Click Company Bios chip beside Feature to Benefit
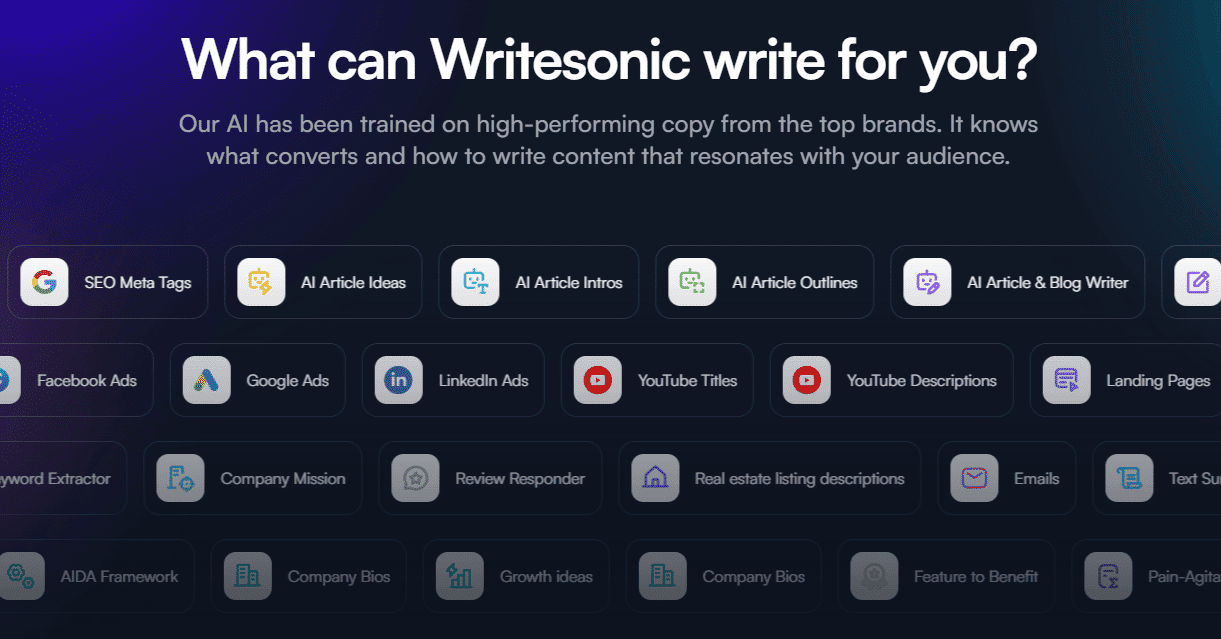The height and width of the screenshot is (639, 1221). 723,576
